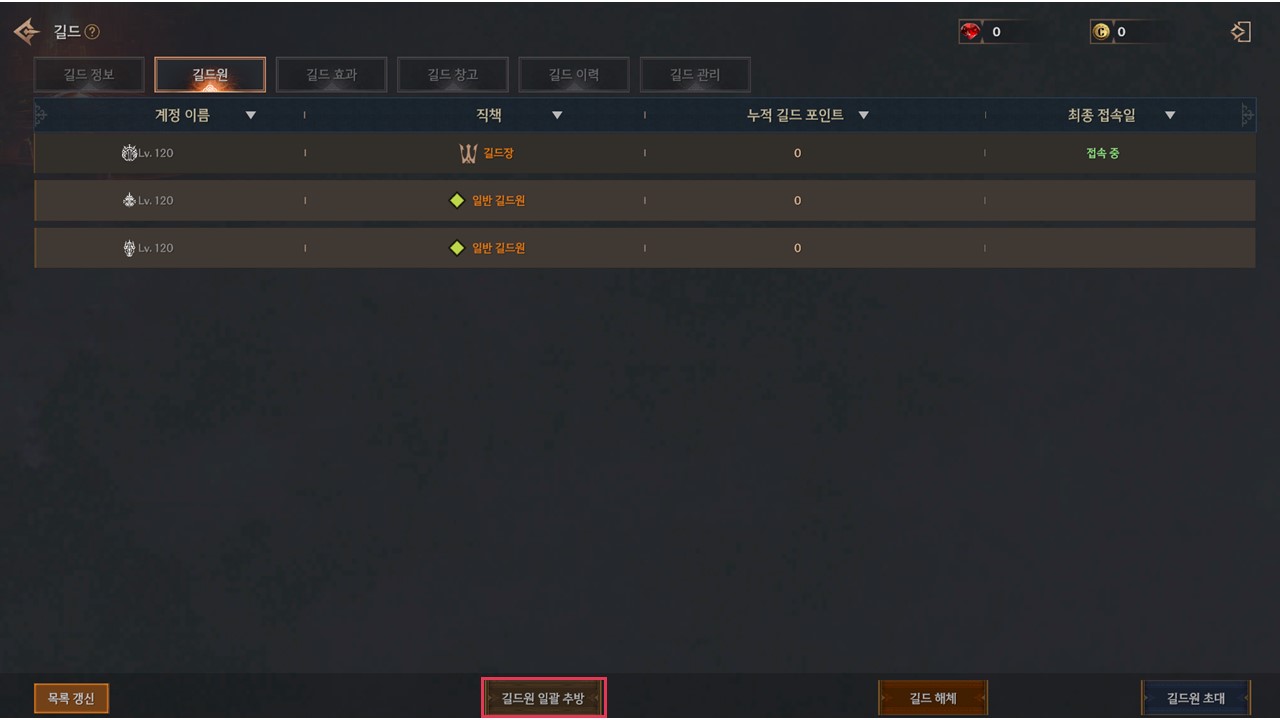The width and height of the screenshot is (1280, 720).
Task: Click the gold coin currency icon
Action: pyautogui.click(x=1101, y=32)
